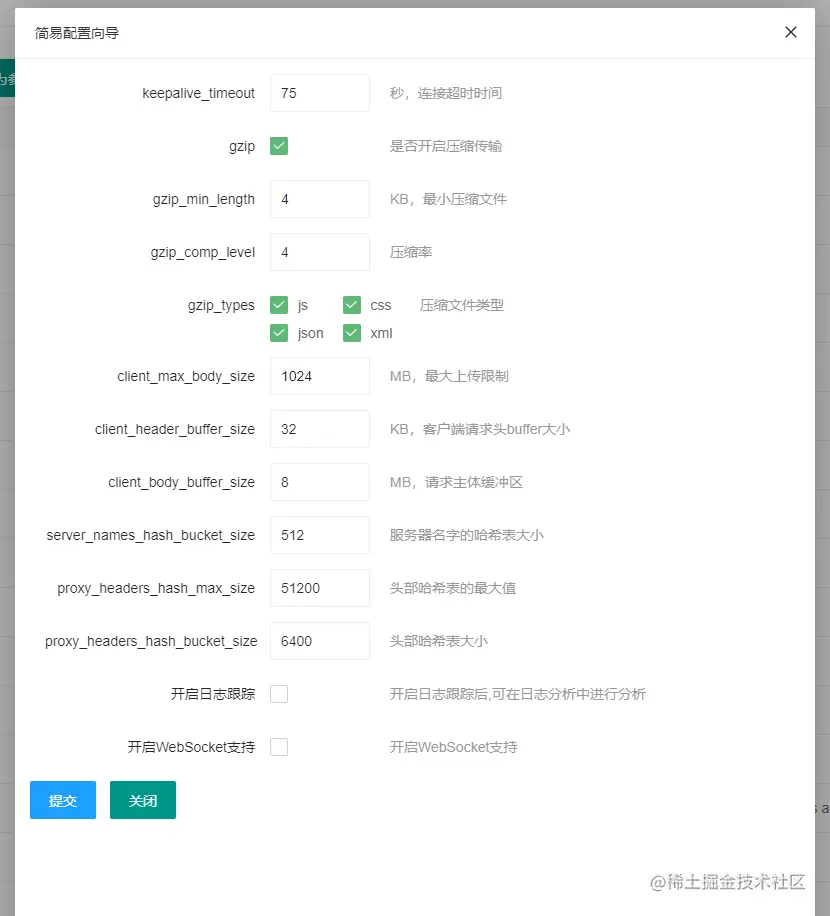Uncheck the css gzip_types checkbox
Image resolution: width=830 pixels, height=916 pixels.
pyautogui.click(x=351, y=305)
